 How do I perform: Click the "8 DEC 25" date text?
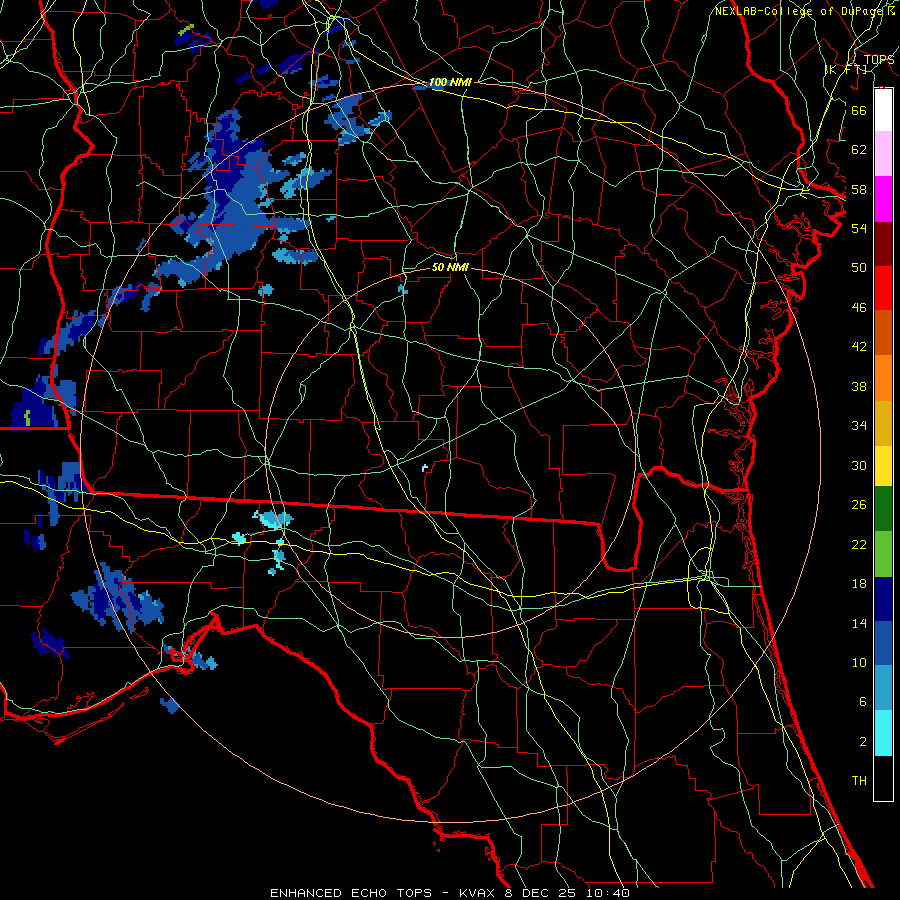pyautogui.click(x=542, y=893)
